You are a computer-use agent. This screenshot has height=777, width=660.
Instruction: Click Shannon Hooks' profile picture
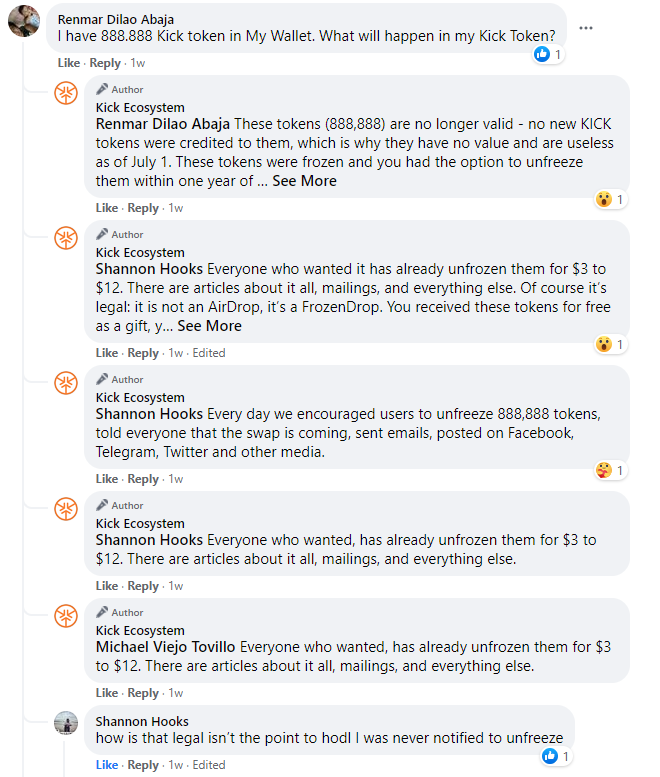click(x=66, y=723)
